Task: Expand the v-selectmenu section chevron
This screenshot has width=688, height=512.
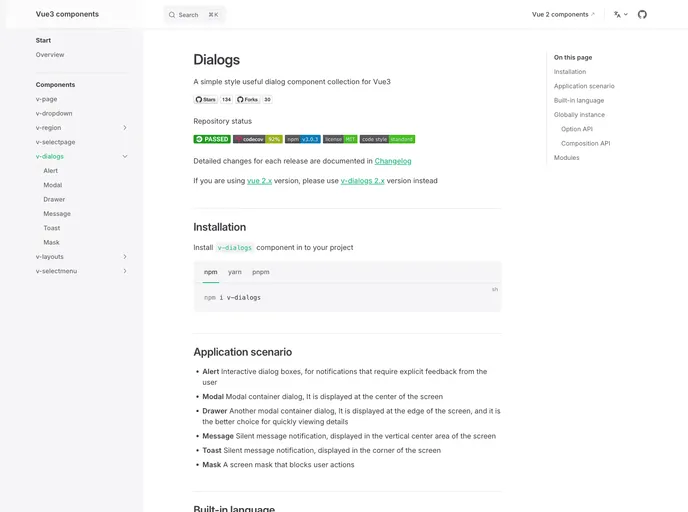Action: pyautogui.click(x=125, y=271)
